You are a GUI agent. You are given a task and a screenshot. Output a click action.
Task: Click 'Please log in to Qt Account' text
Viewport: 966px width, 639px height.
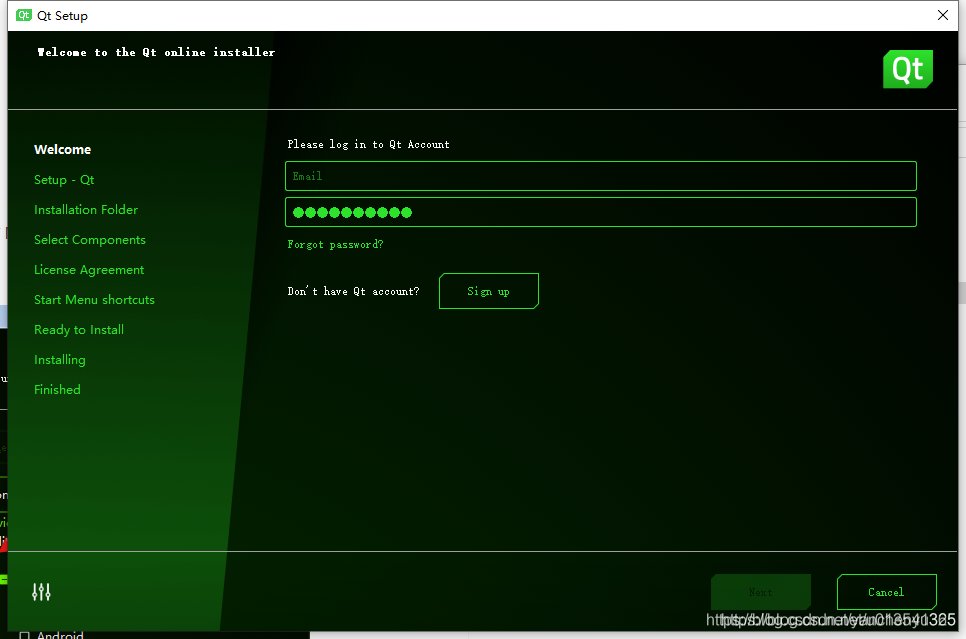368,144
